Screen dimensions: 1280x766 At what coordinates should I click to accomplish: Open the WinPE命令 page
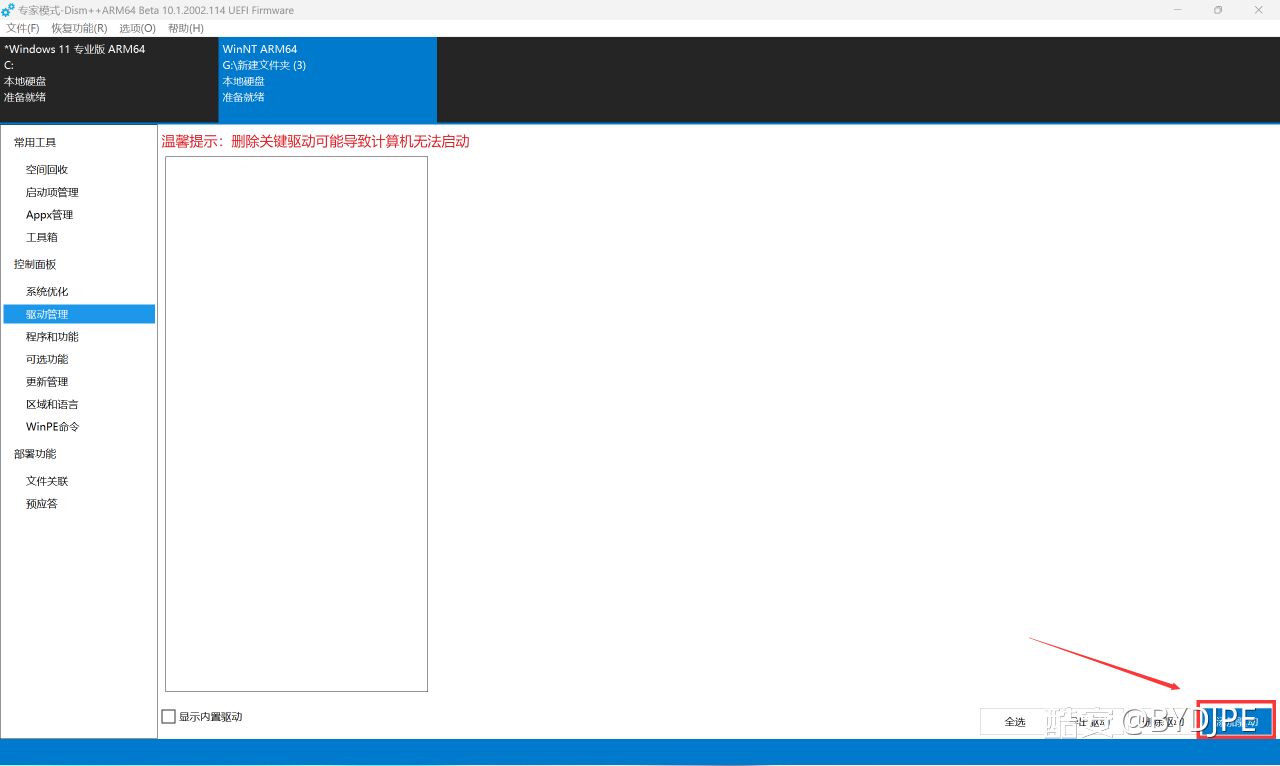click(x=52, y=427)
